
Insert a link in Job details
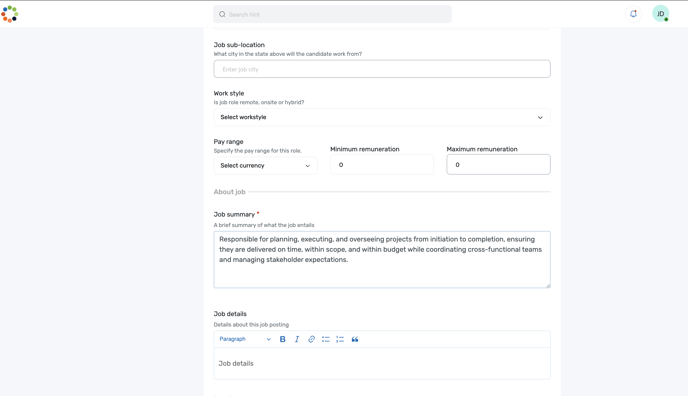[312, 339]
